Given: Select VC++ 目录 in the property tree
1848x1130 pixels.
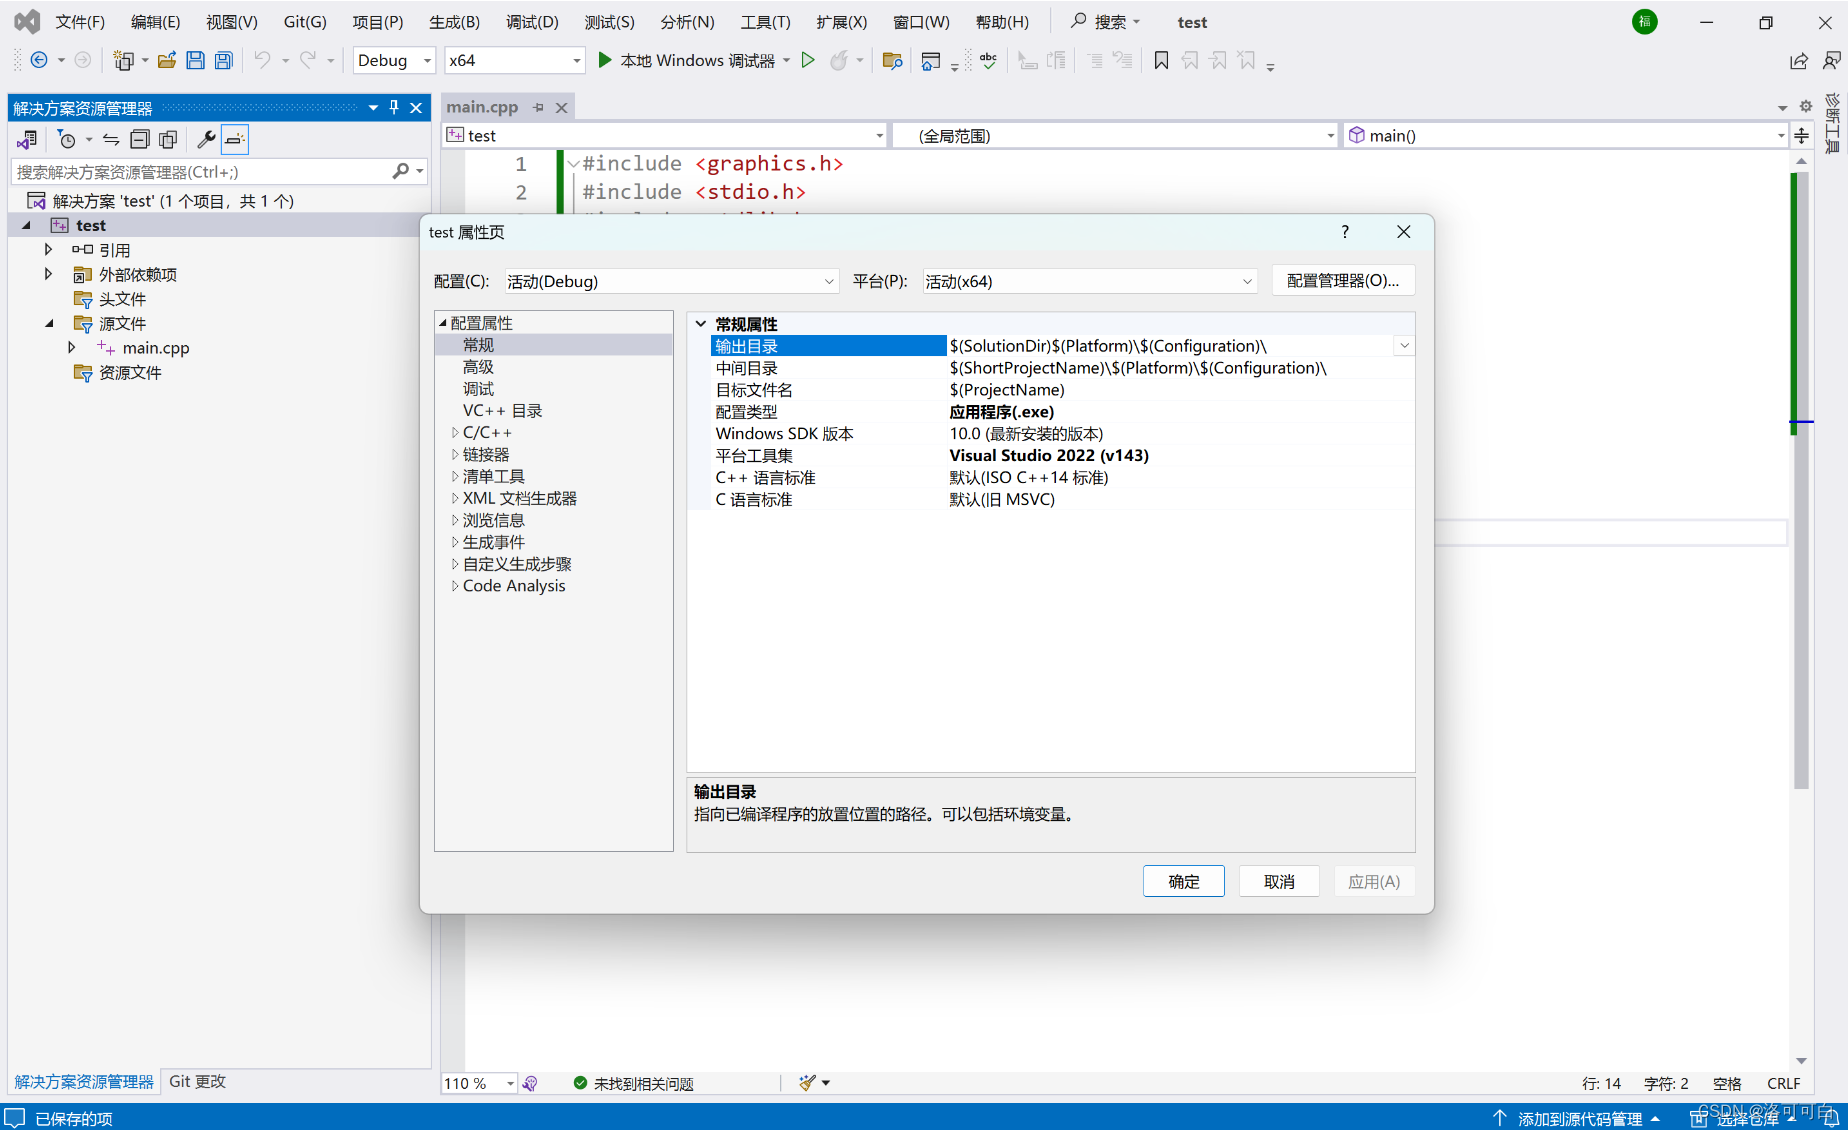Looking at the screenshot, I should 502,410.
